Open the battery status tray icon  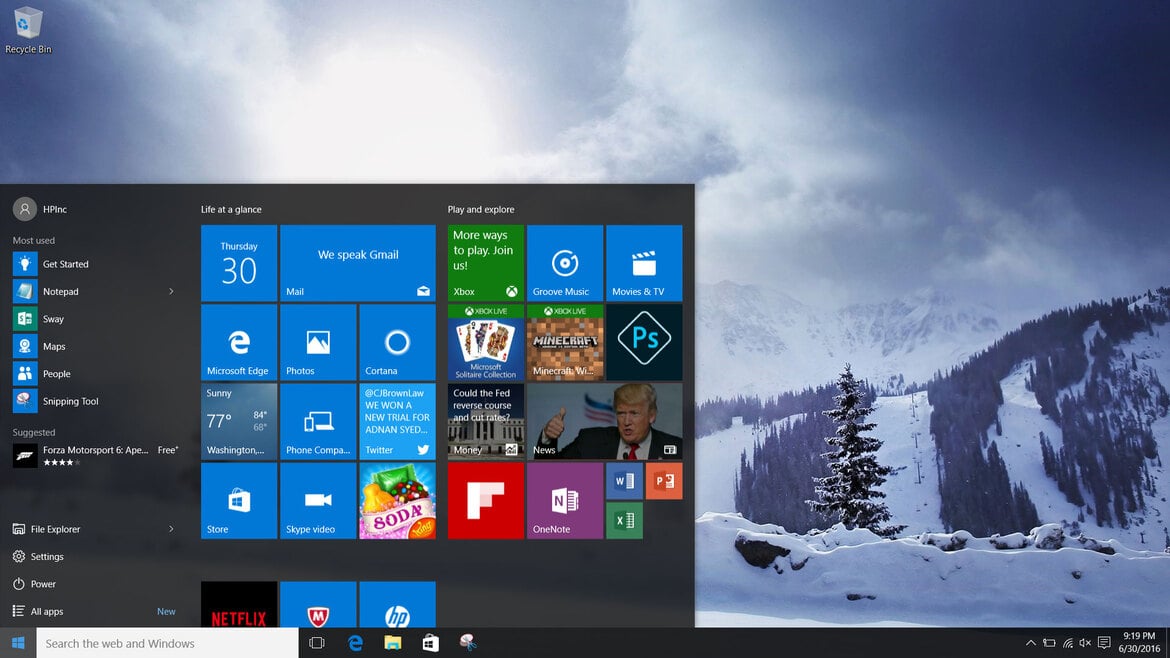point(1049,643)
